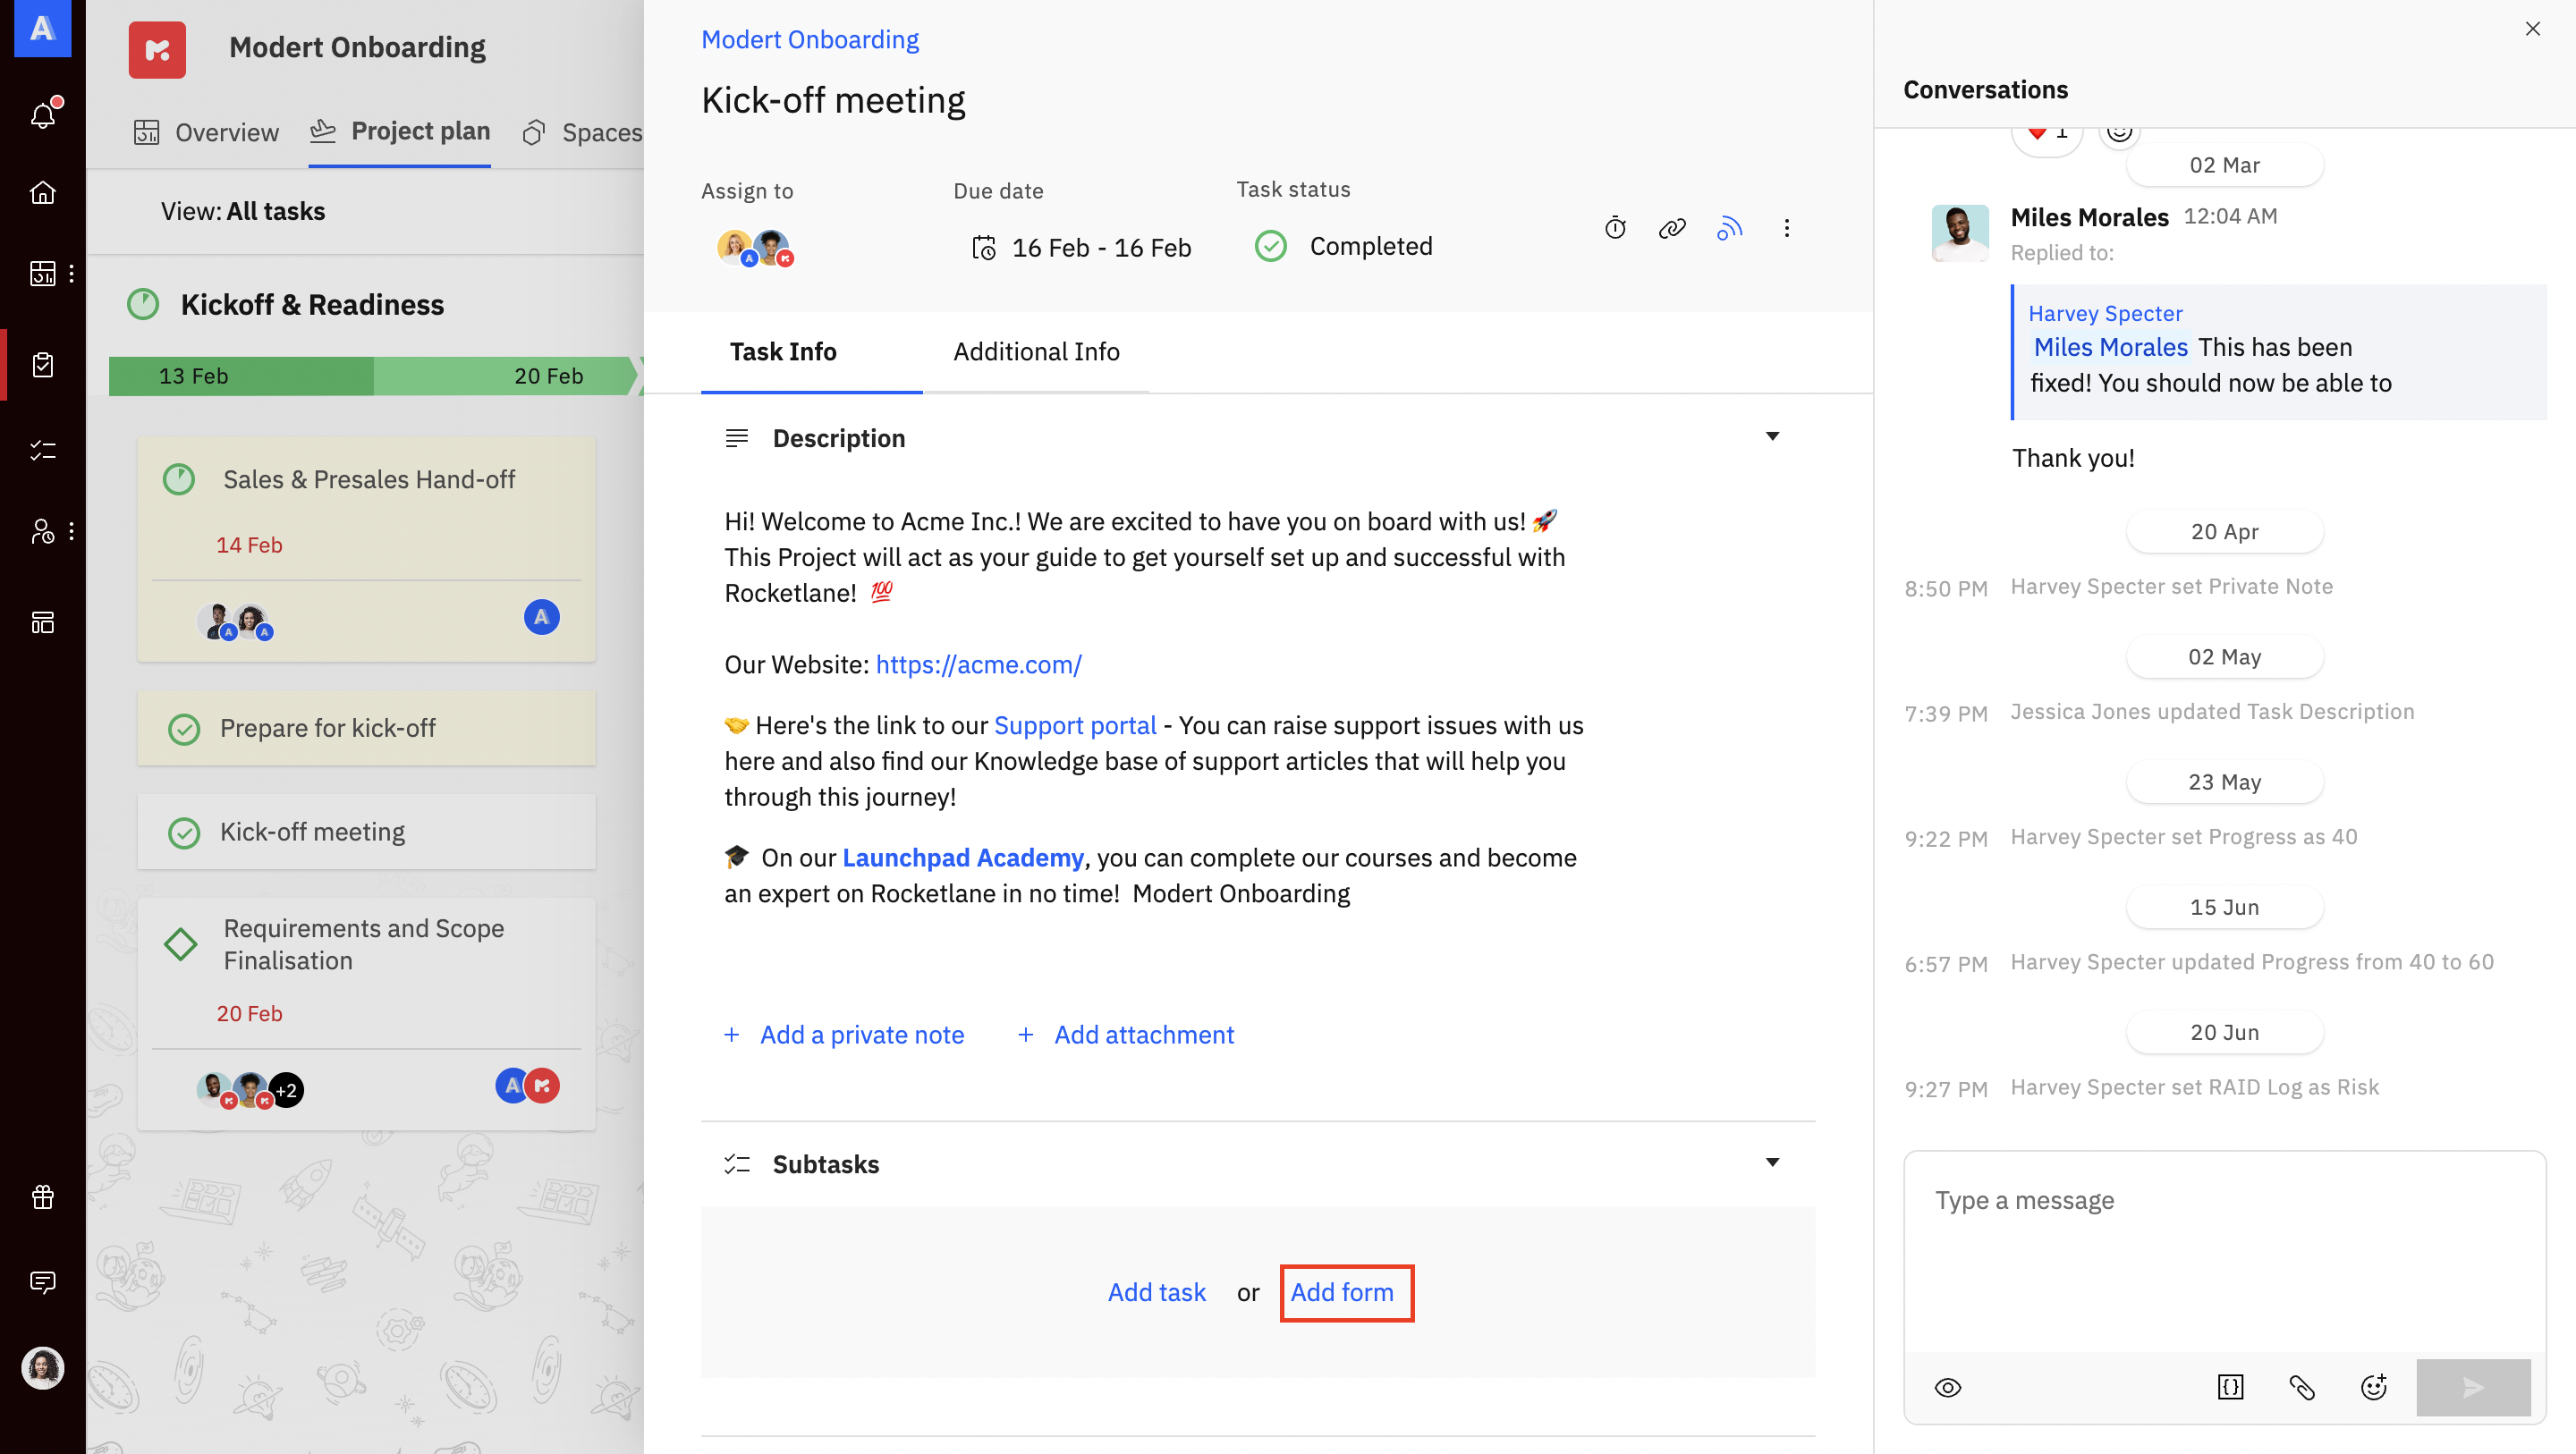
Task: Toggle Completed task status checkmark
Action: 1271,246
